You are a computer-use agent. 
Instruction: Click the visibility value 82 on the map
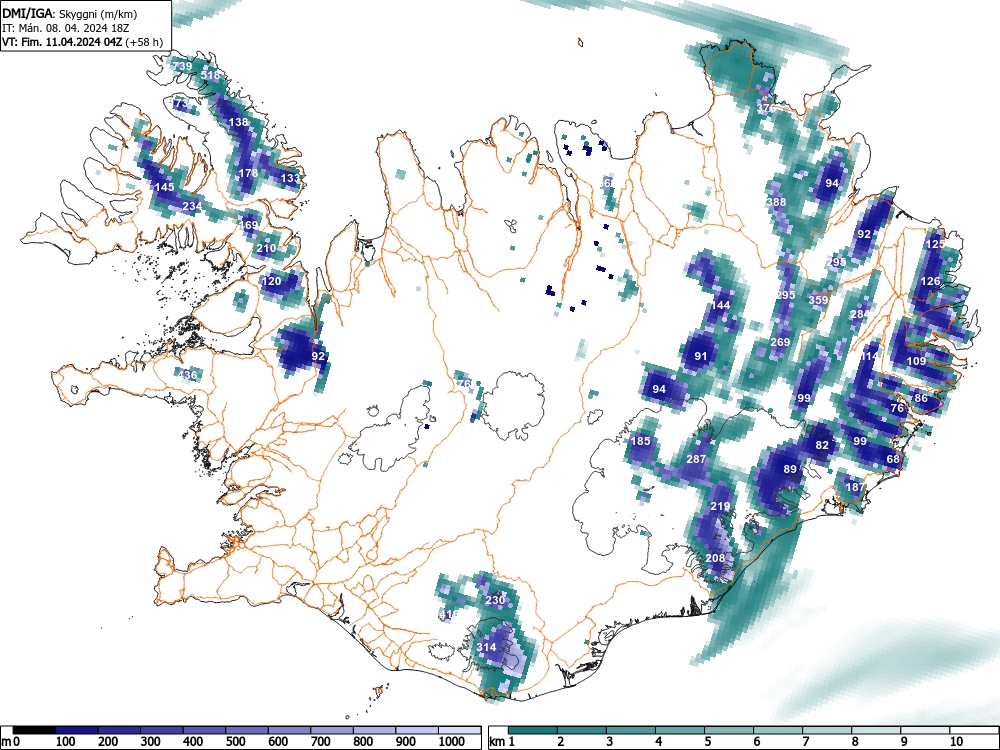point(822,445)
